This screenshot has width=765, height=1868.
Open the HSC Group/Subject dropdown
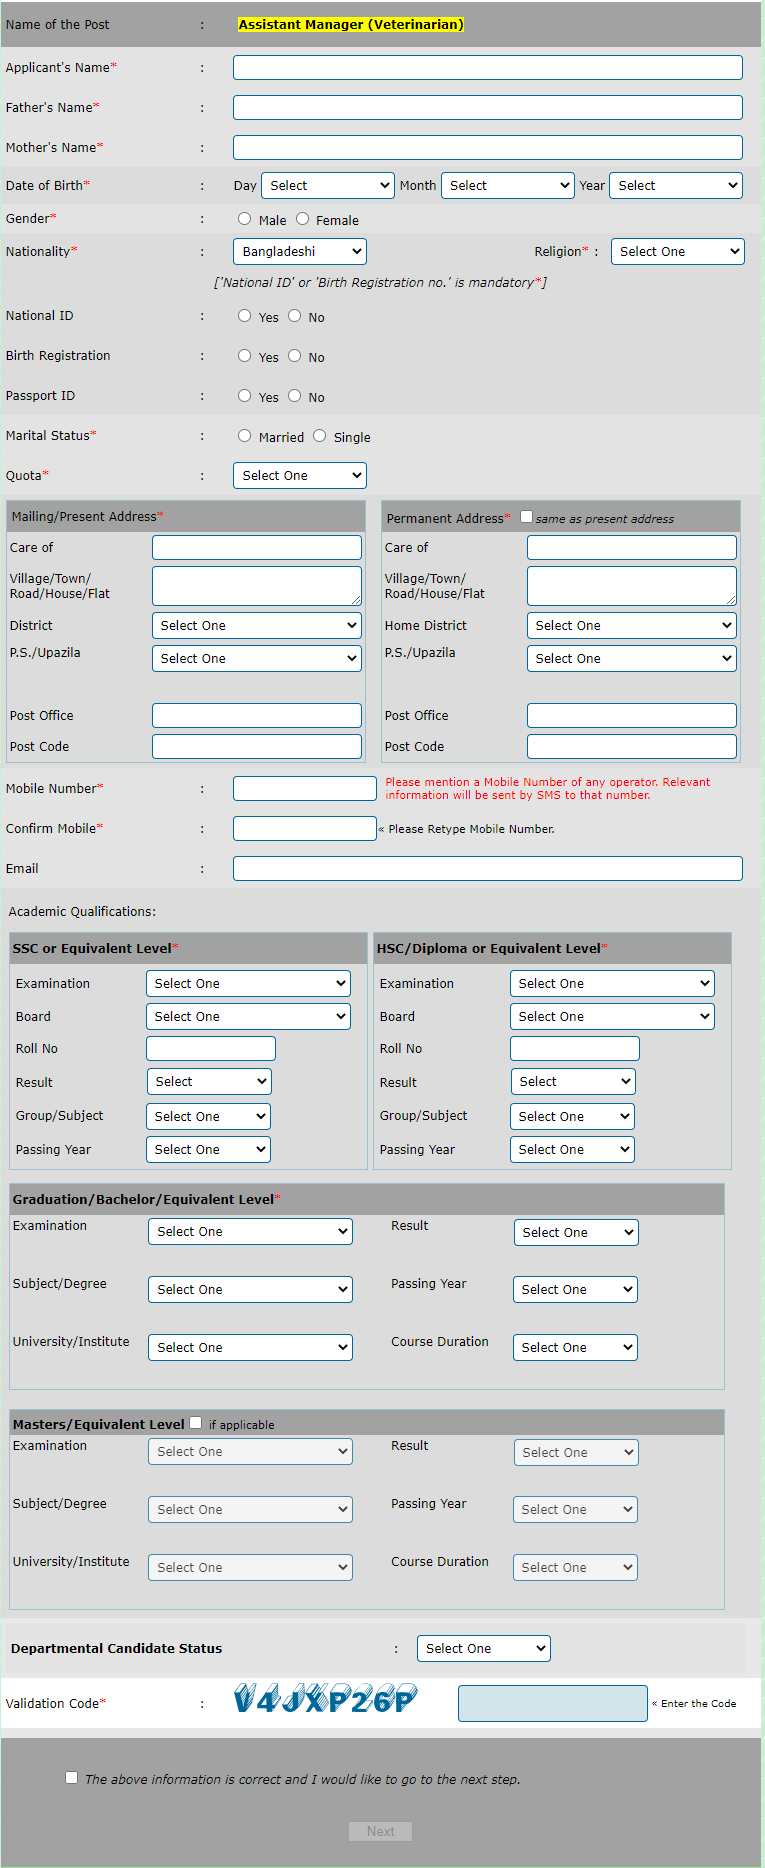(573, 1117)
